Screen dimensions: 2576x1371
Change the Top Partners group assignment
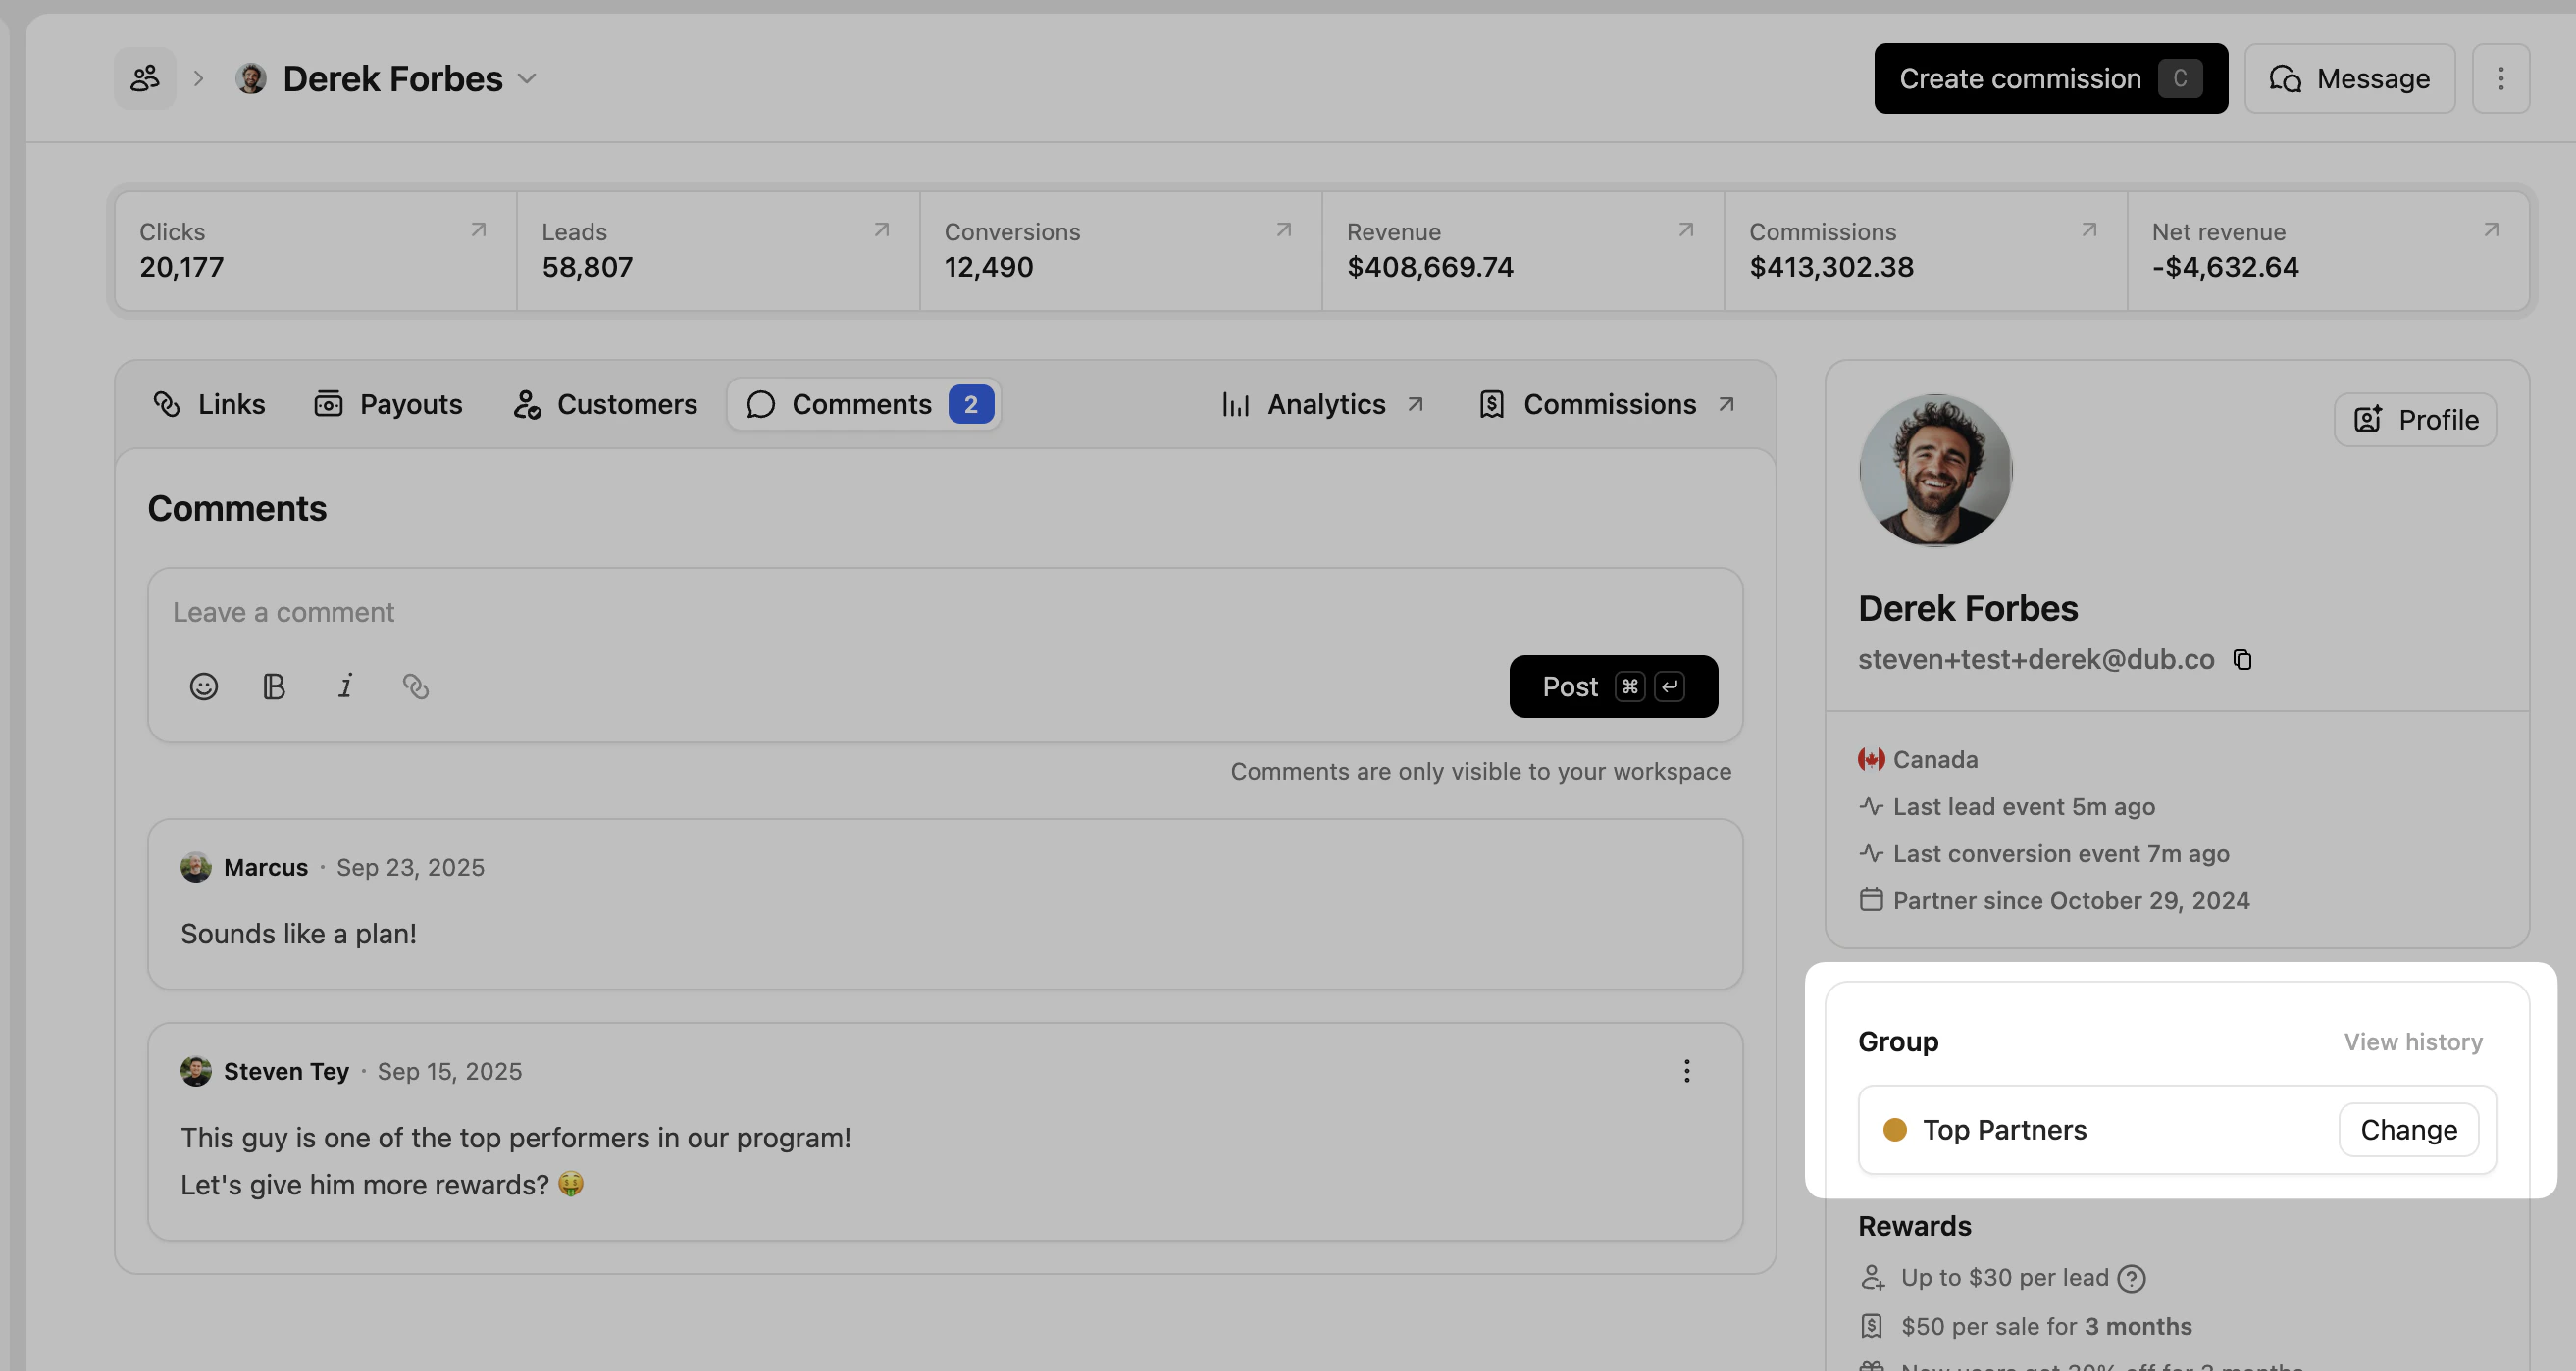click(2408, 1129)
